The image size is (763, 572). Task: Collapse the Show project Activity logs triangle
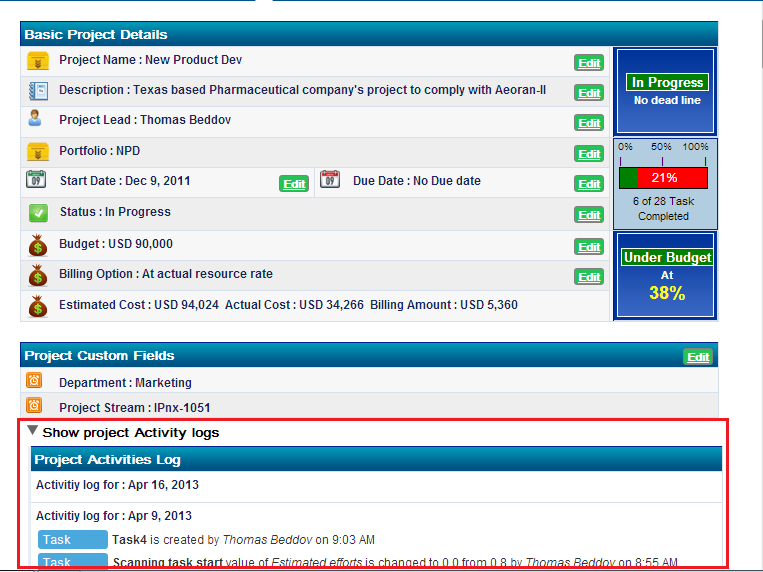click(x=33, y=432)
